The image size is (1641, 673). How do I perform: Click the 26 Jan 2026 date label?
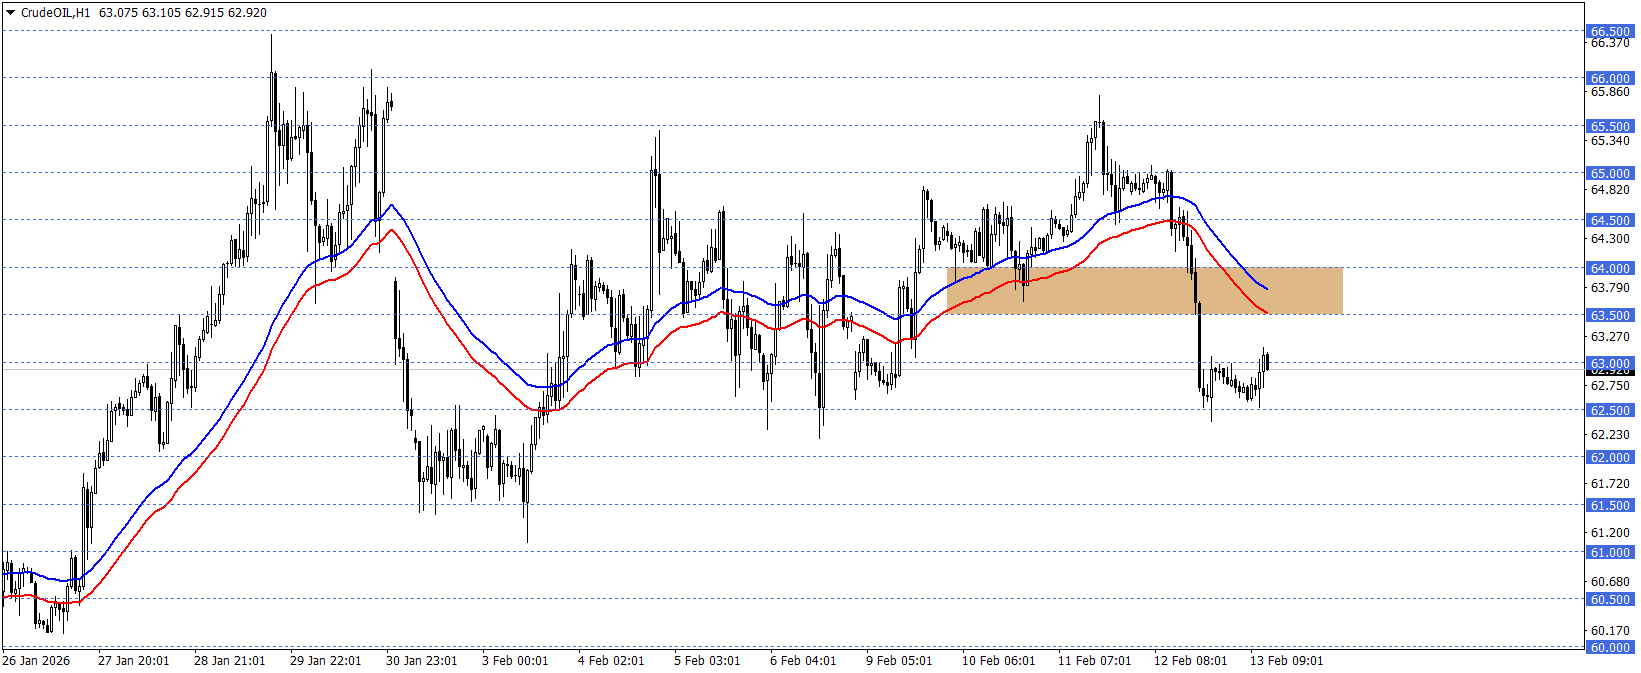click(36, 661)
